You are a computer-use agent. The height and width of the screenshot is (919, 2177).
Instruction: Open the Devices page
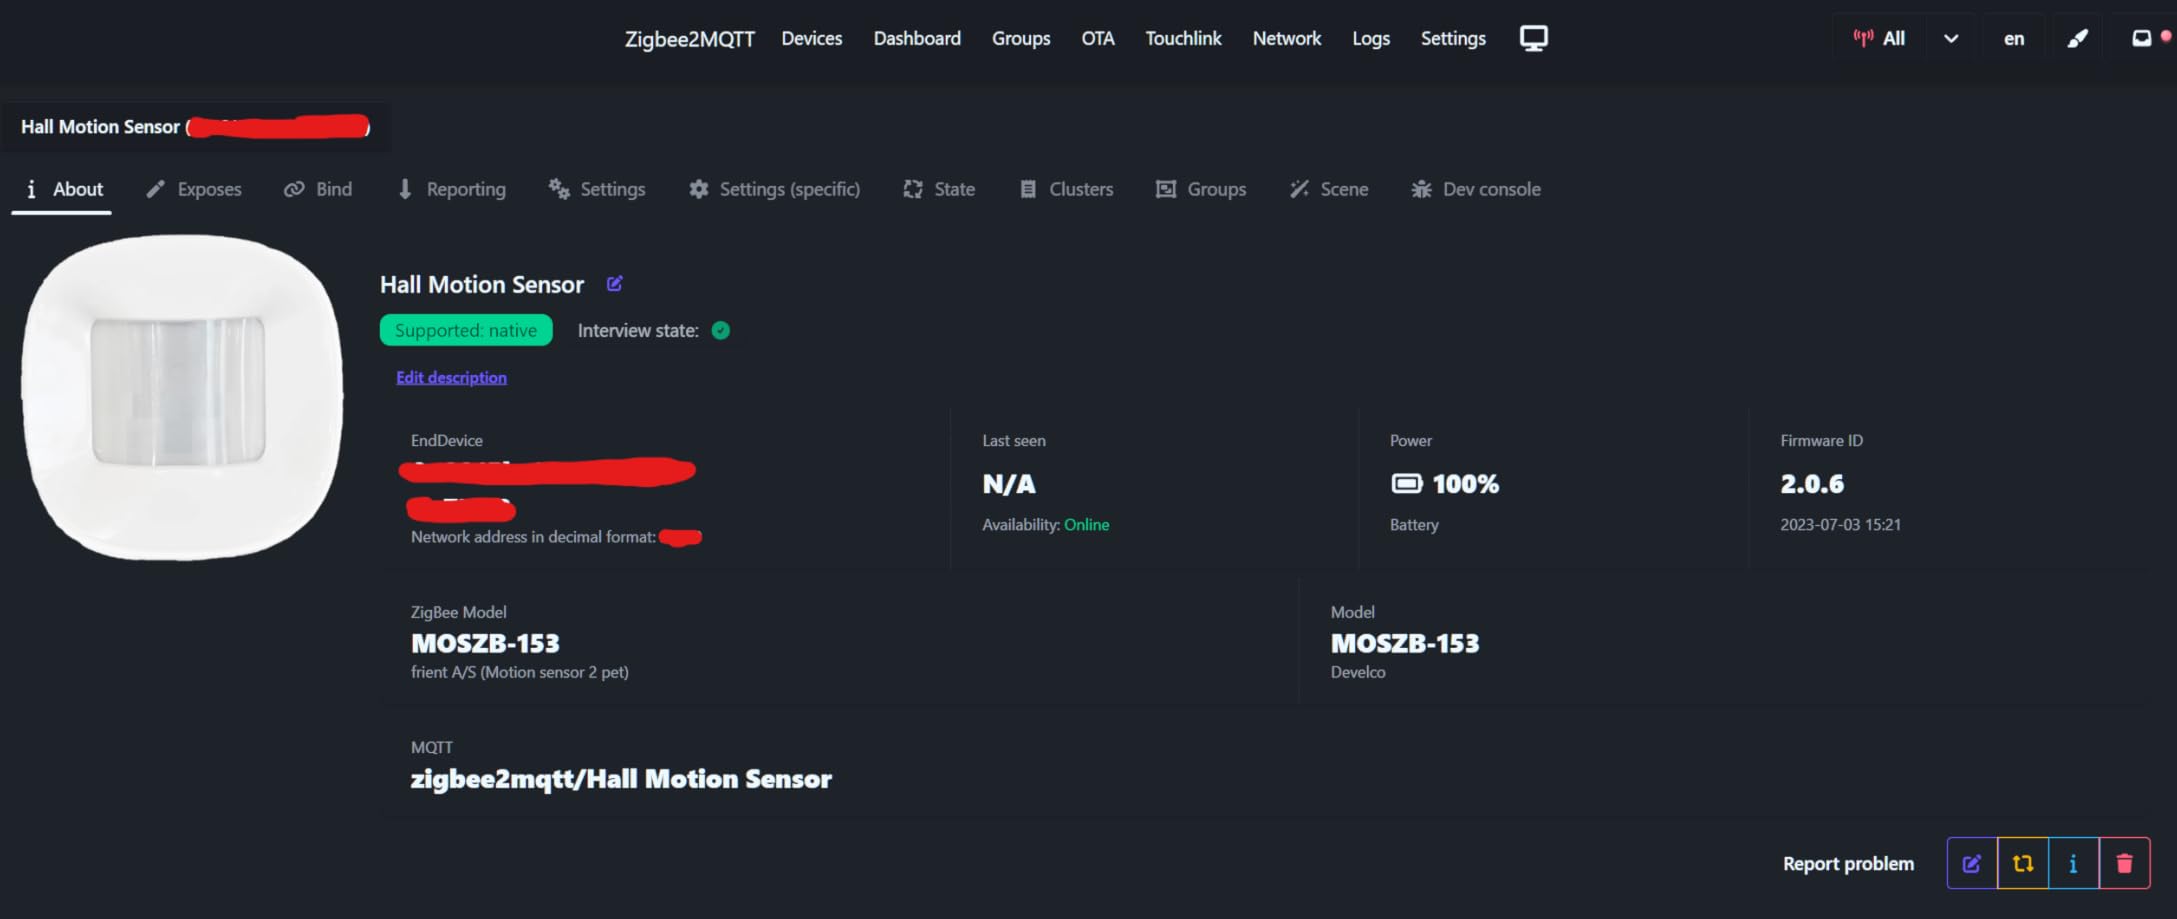tap(812, 39)
